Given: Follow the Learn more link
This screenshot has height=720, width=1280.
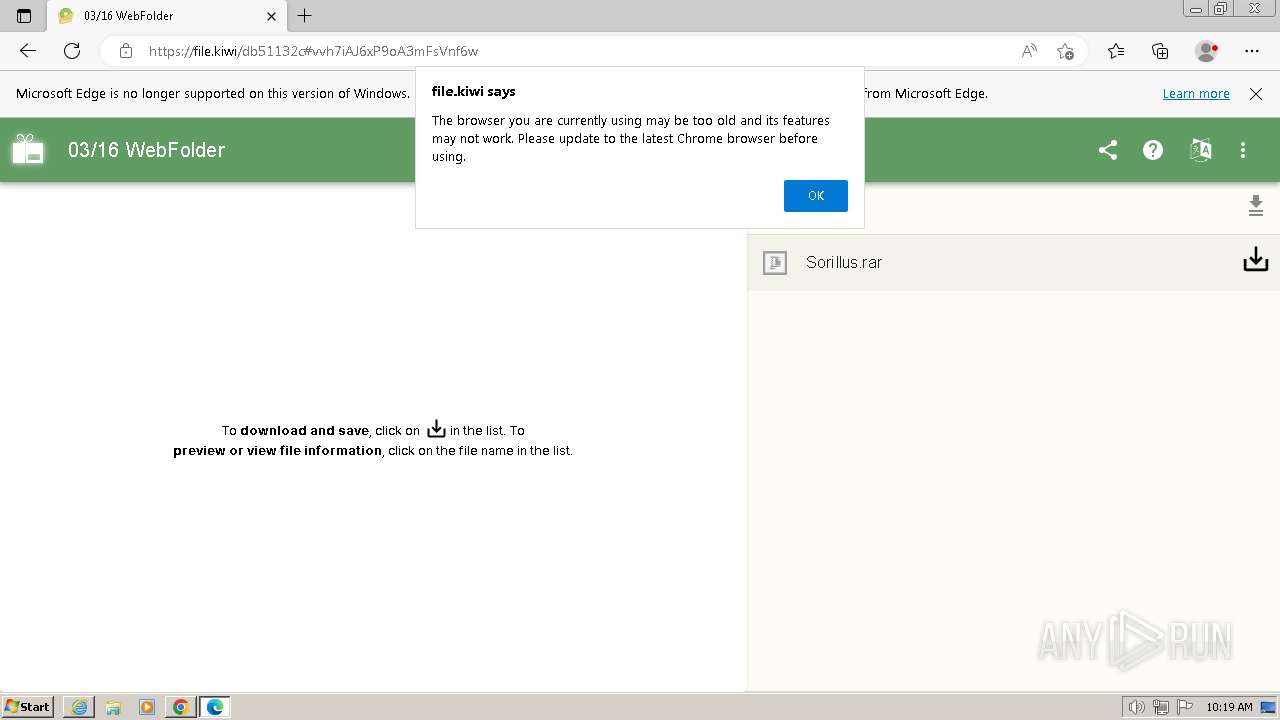Looking at the screenshot, I should click(x=1196, y=93).
